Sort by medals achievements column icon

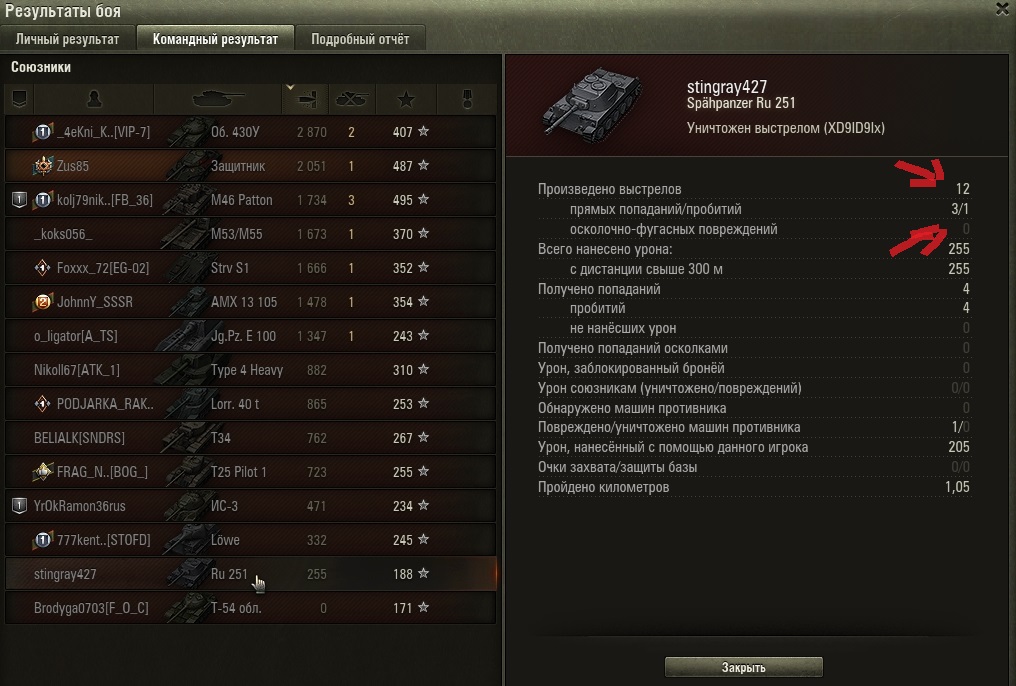467,99
